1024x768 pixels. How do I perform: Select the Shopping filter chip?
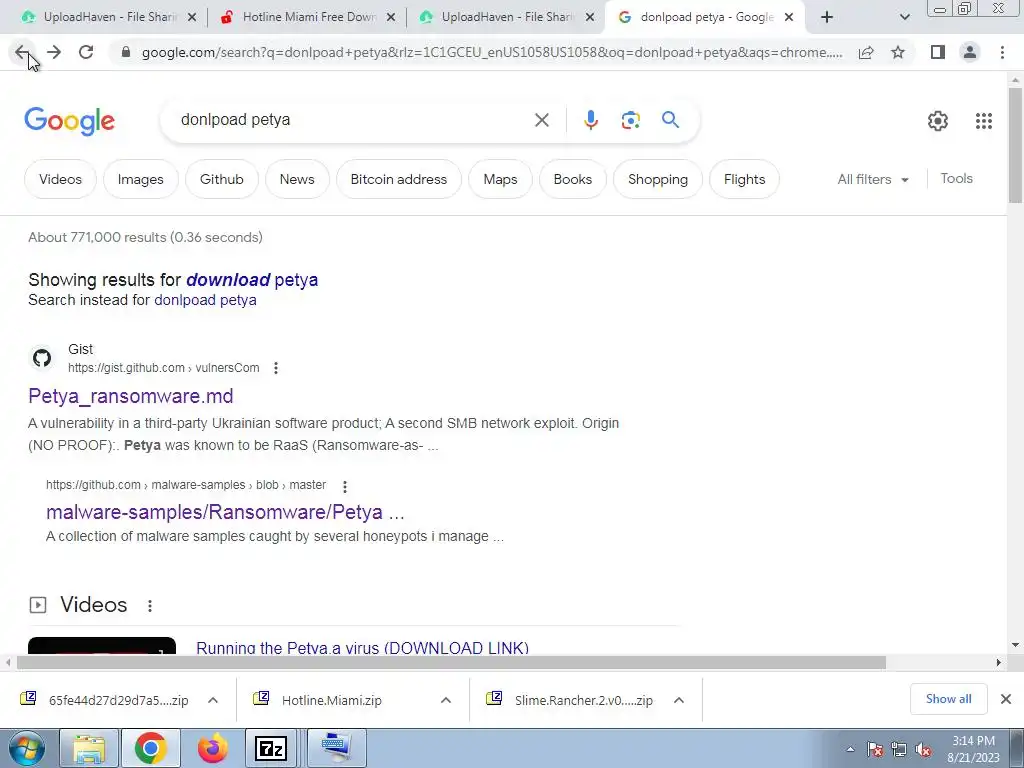[x=658, y=179]
